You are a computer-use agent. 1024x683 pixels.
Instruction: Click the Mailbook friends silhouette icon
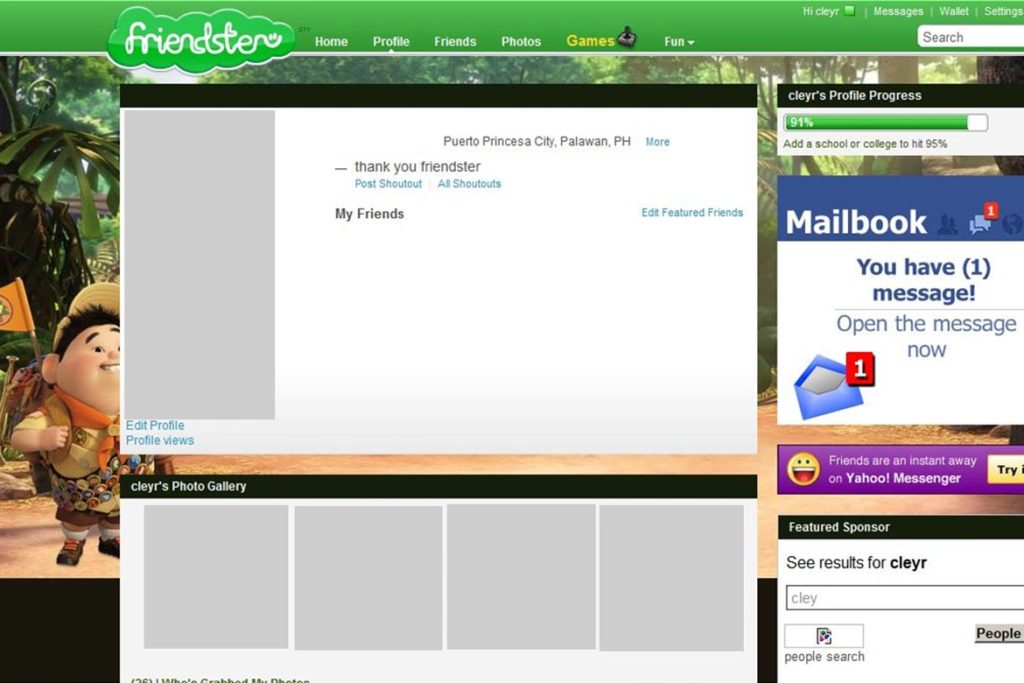tap(948, 225)
